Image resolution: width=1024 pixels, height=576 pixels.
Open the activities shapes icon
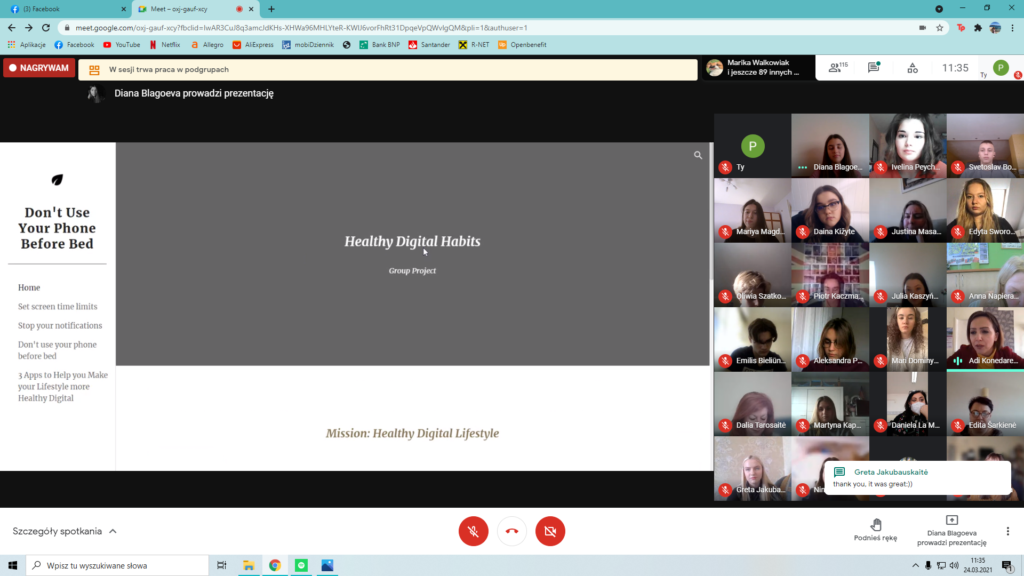912,68
